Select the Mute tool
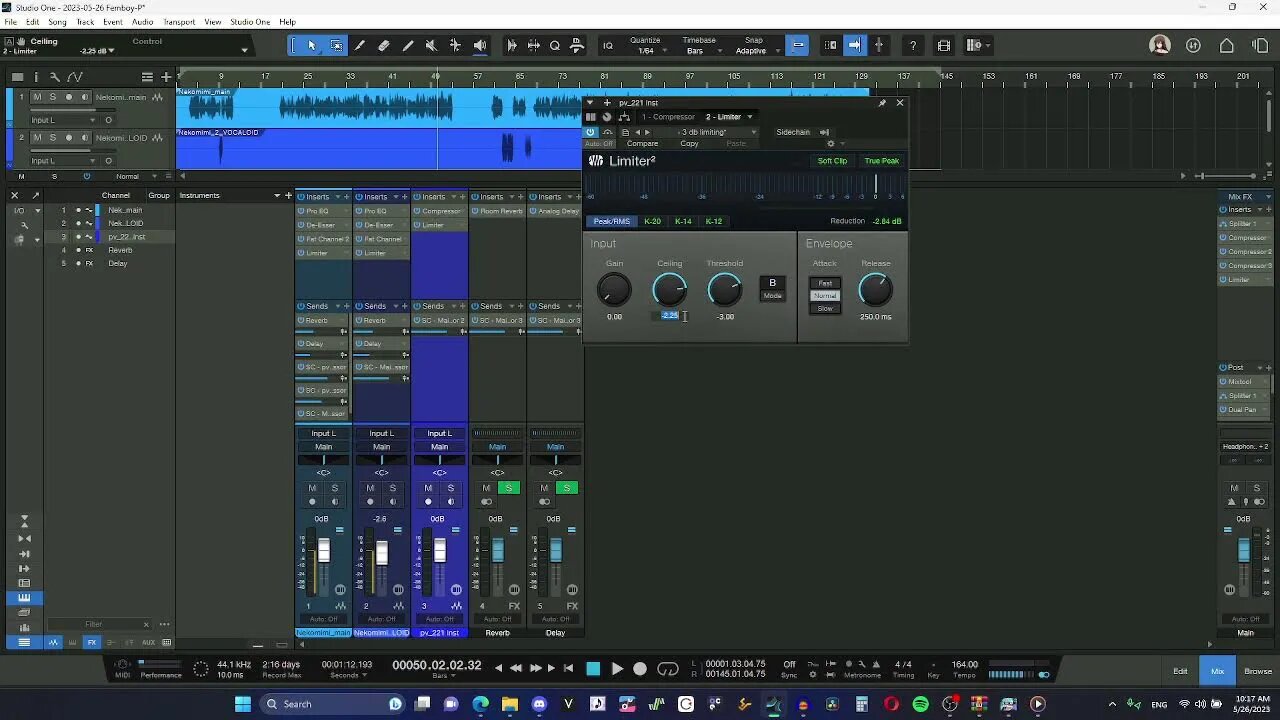The height and width of the screenshot is (720, 1280). pyautogui.click(x=432, y=45)
